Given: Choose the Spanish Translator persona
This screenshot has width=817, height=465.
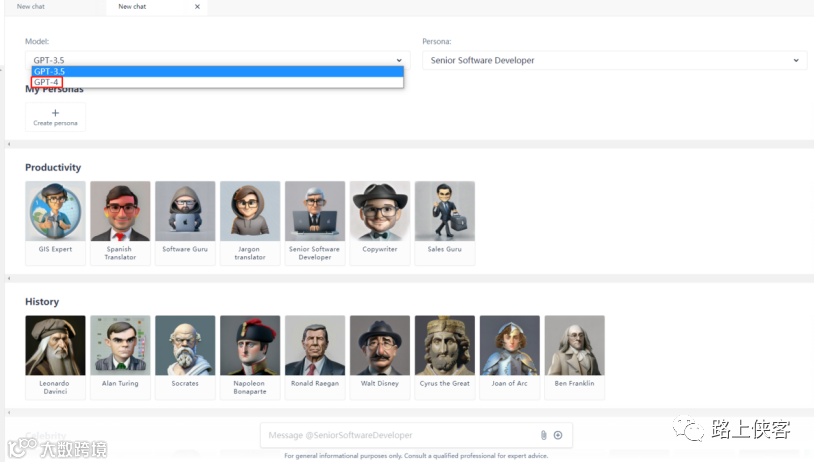Looking at the screenshot, I should (x=120, y=223).
